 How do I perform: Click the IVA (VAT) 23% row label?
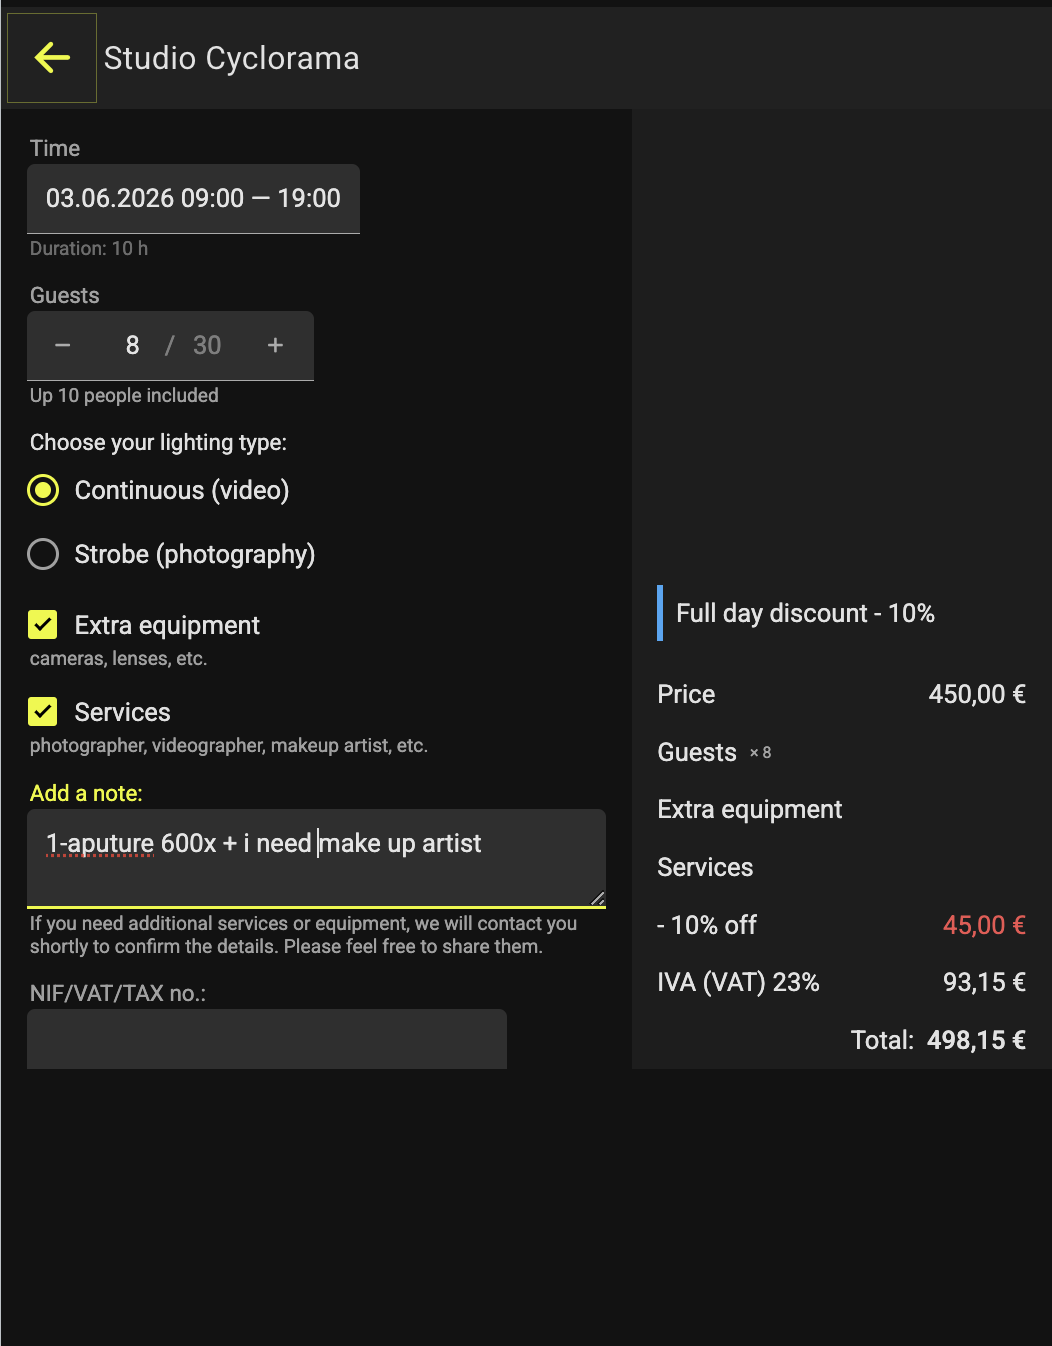pos(738,982)
